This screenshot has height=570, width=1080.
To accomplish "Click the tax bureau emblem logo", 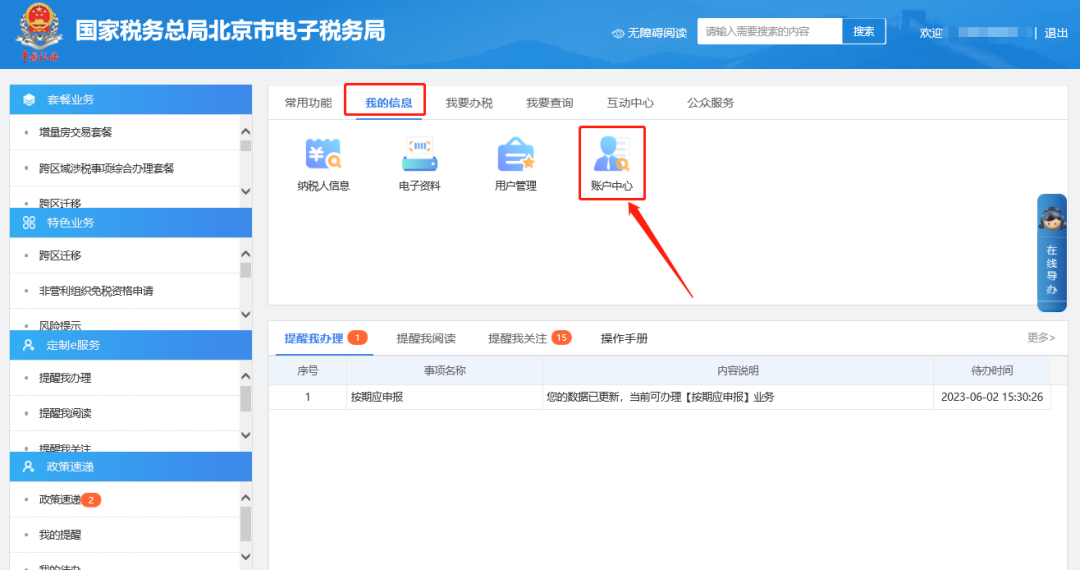I will (x=39, y=31).
